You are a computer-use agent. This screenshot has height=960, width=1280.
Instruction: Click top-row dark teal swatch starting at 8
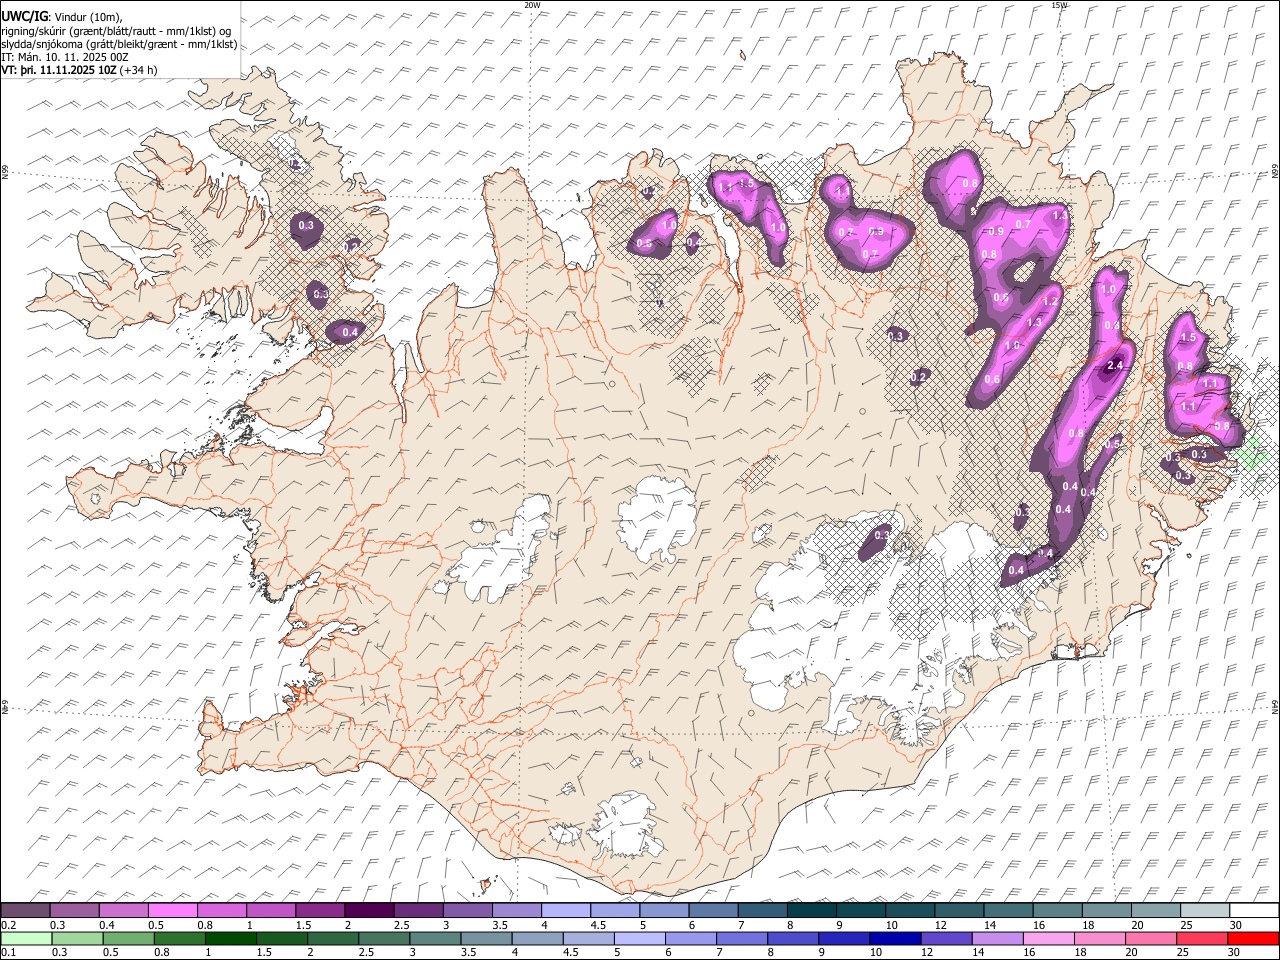coord(812,910)
